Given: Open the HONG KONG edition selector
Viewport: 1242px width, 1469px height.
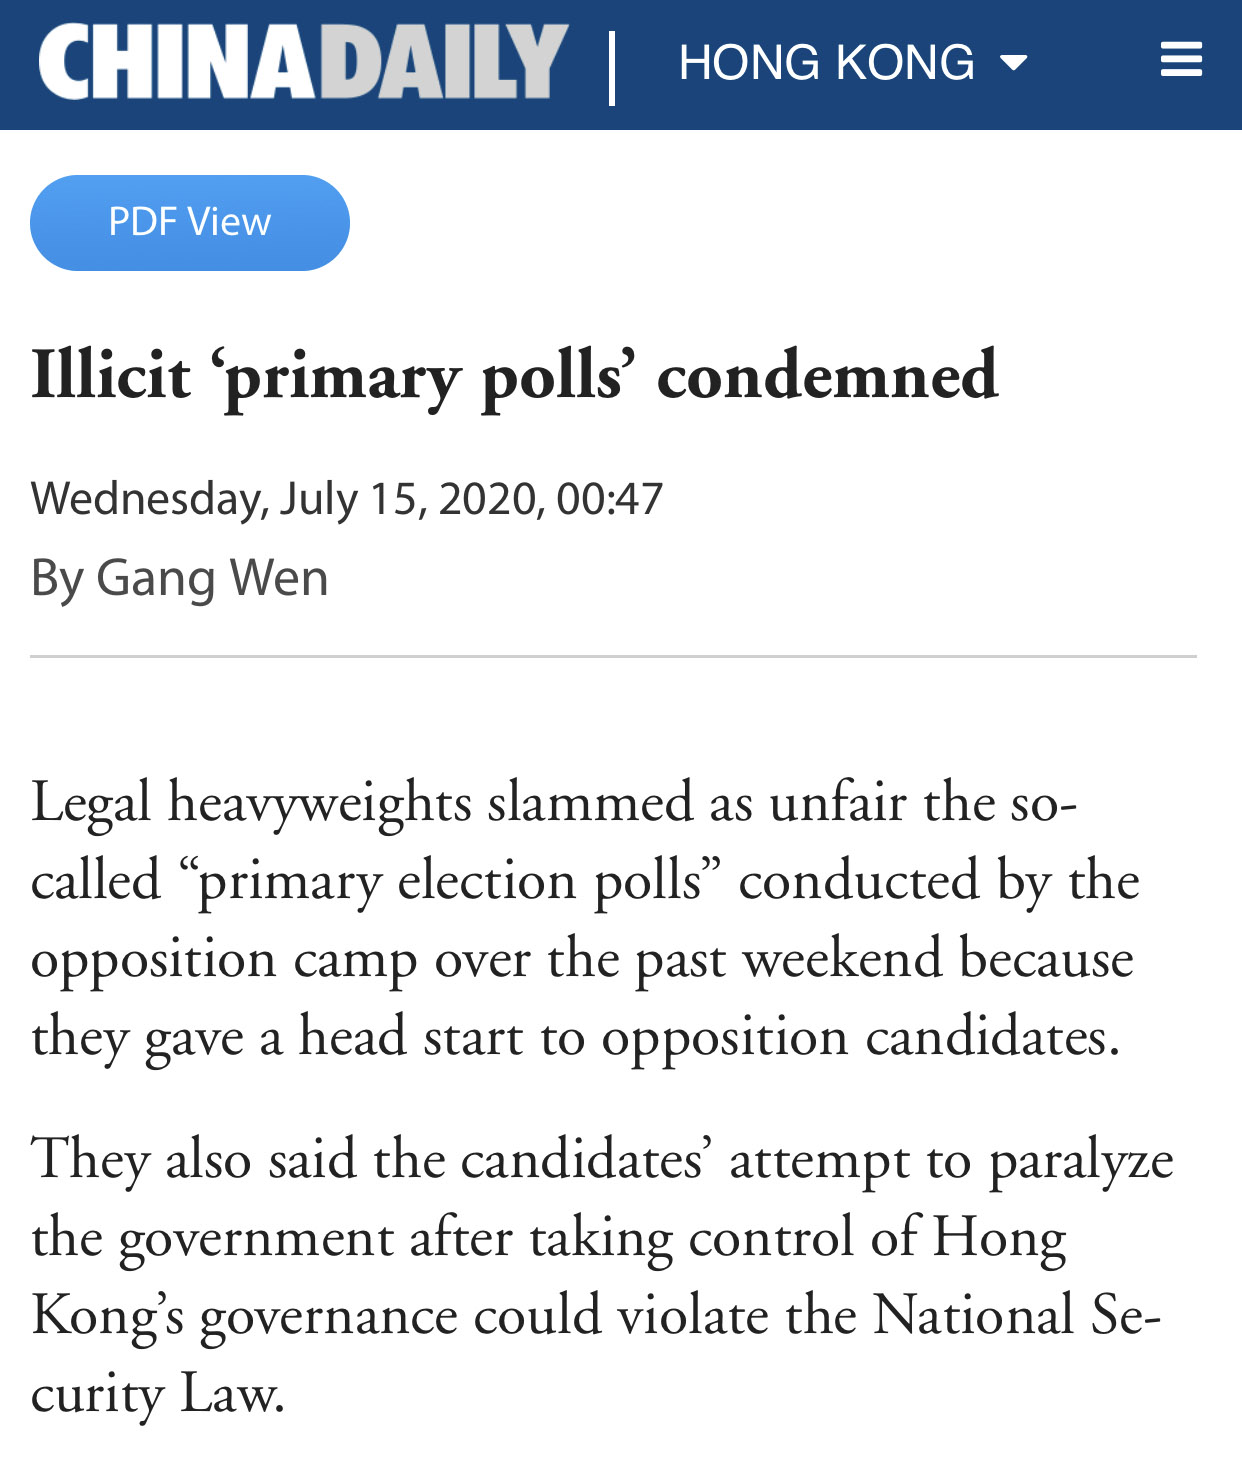Looking at the screenshot, I should pos(826,62).
